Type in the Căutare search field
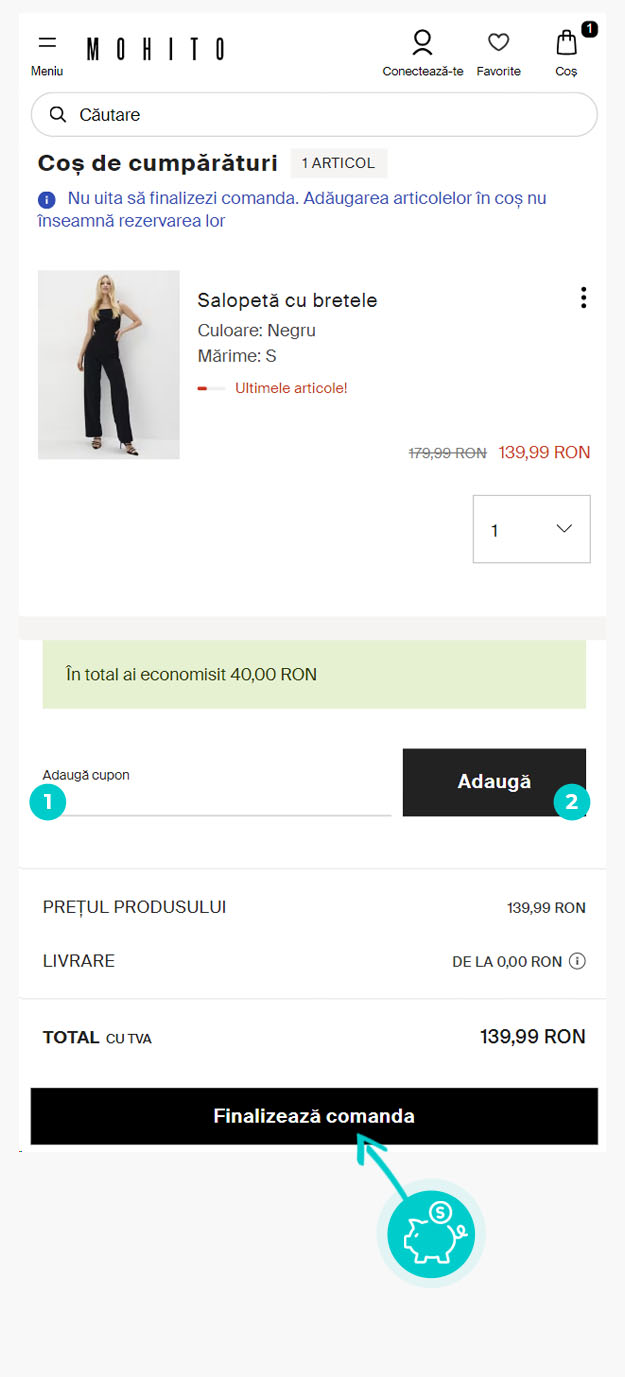Image resolution: width=625 pixels, height=1377 pixels. point(330,115)
